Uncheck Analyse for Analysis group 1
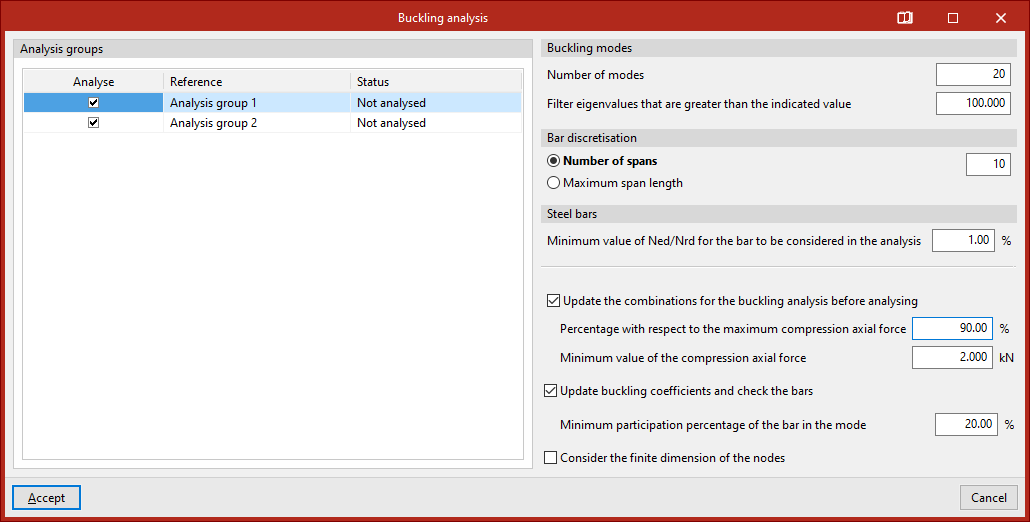The width and height of the screenshot is (1030, 522). click(94, 103)
